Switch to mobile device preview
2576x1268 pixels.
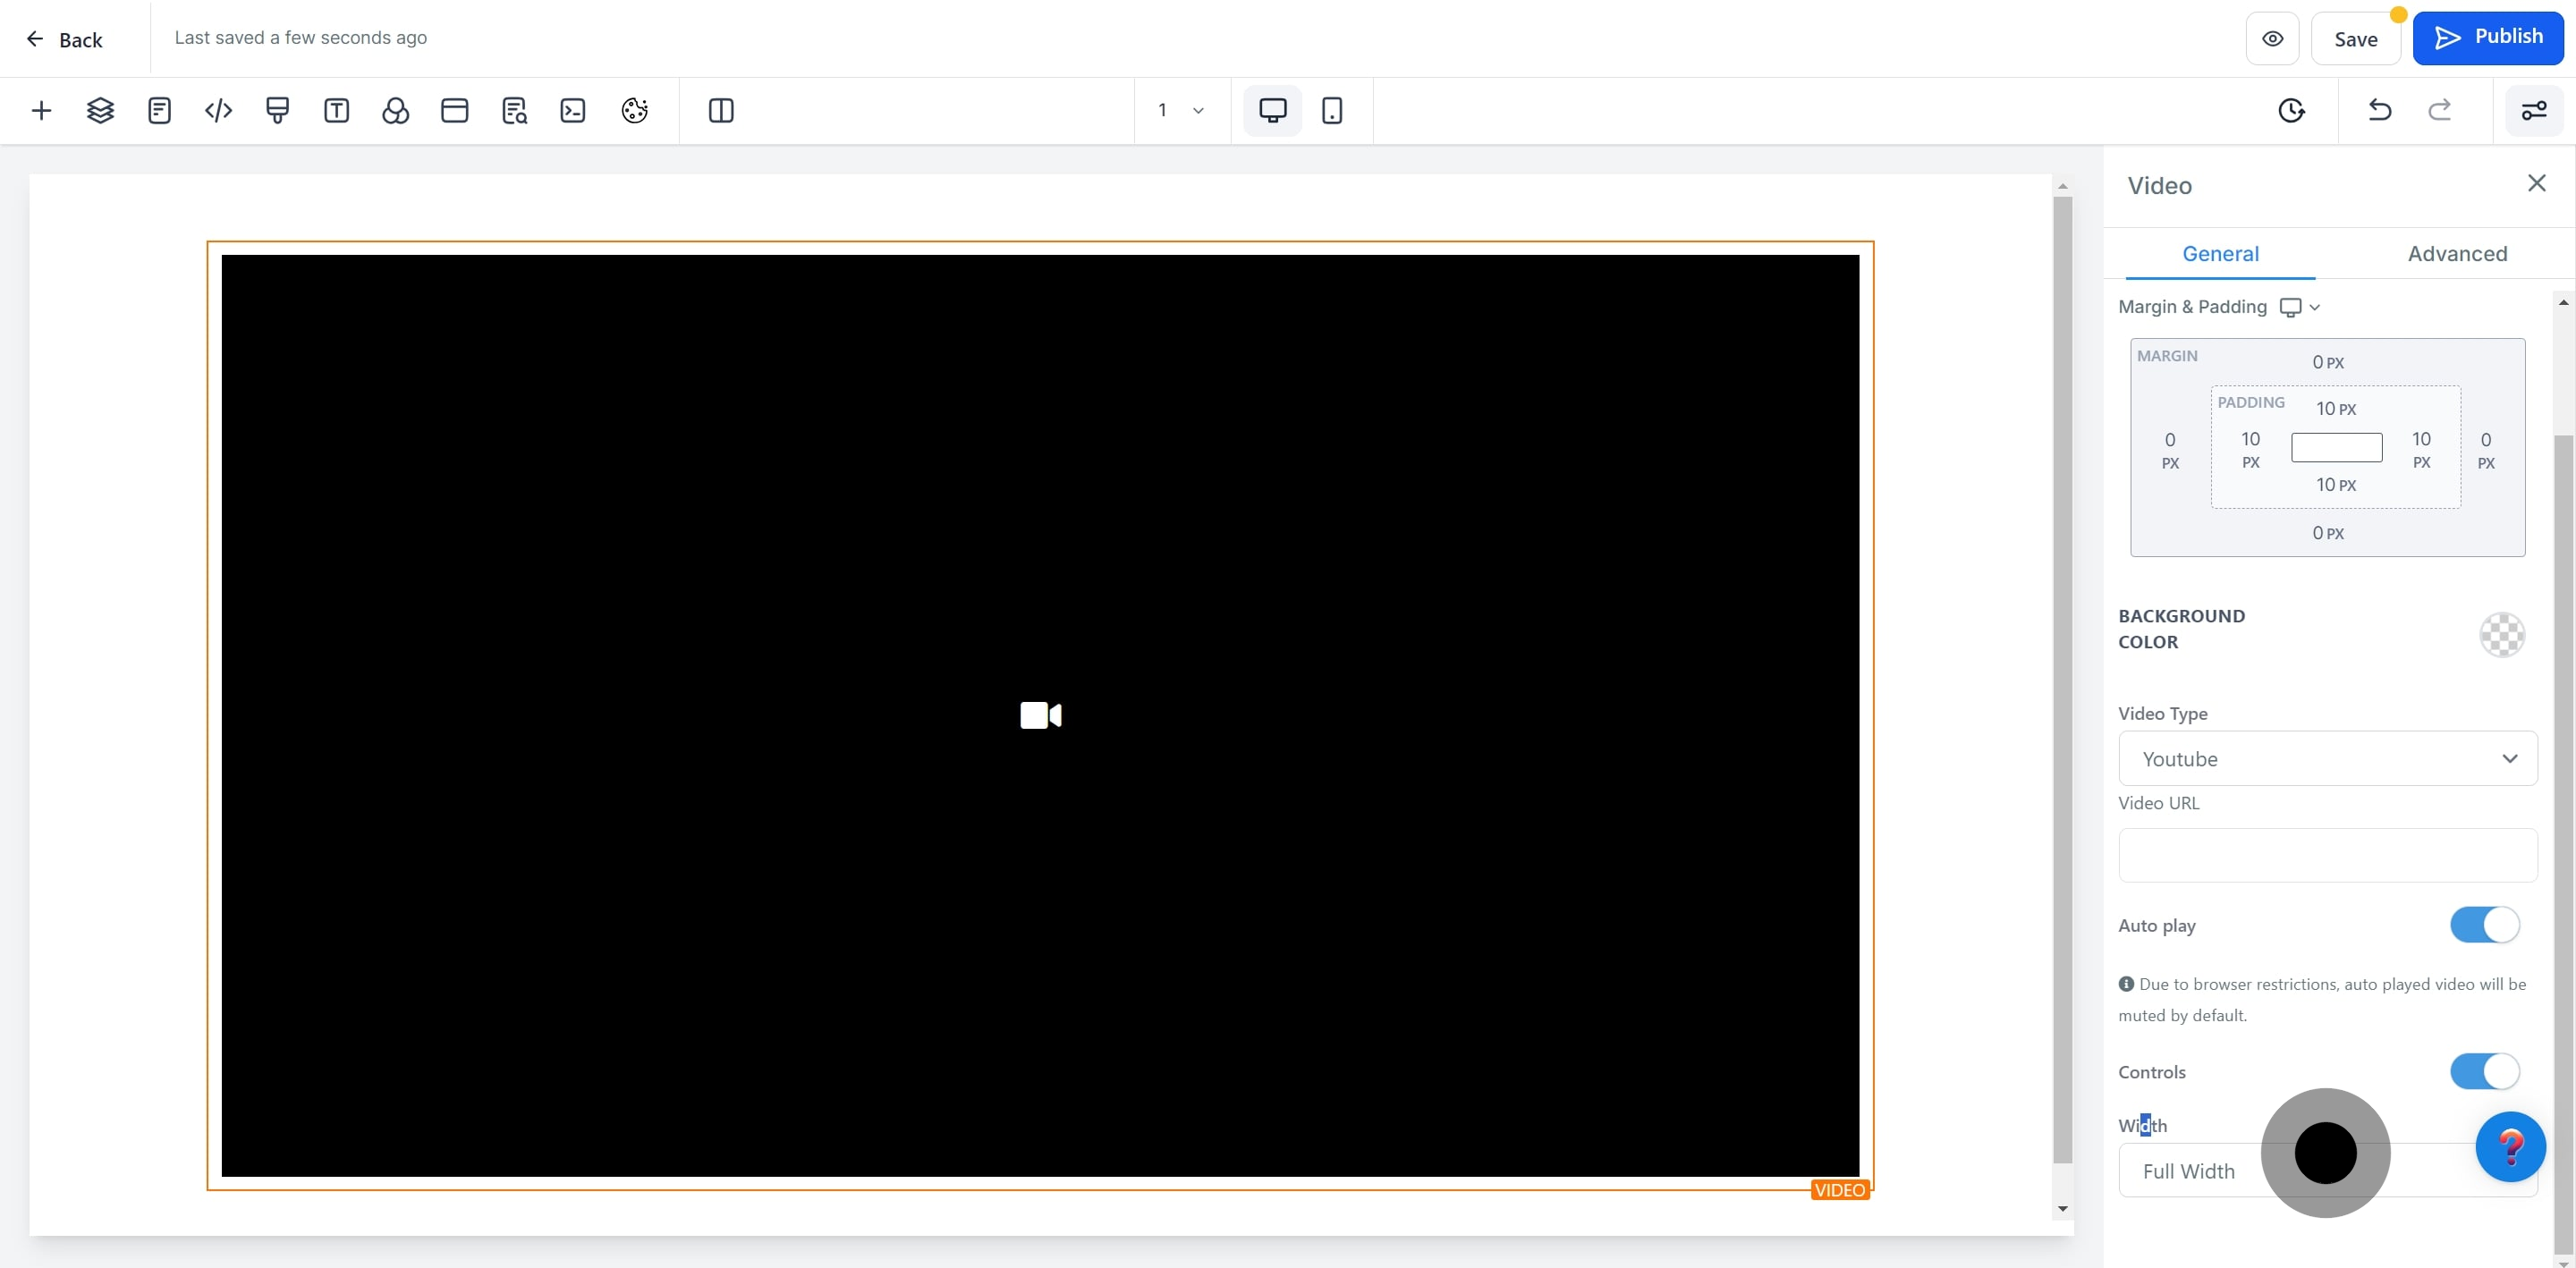(1331, 110)
